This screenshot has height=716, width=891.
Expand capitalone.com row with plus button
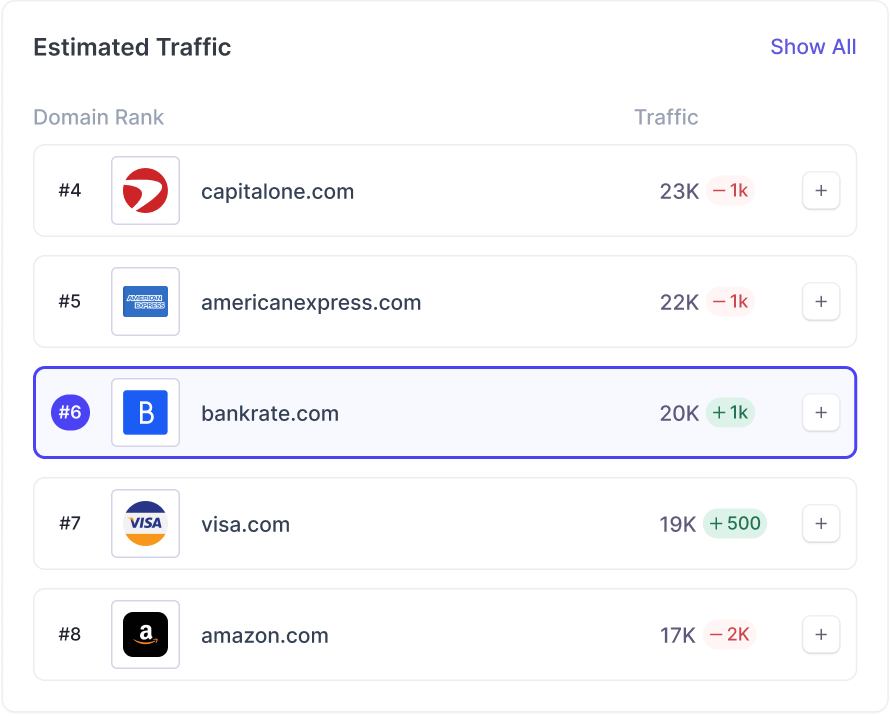click(821, 191)
